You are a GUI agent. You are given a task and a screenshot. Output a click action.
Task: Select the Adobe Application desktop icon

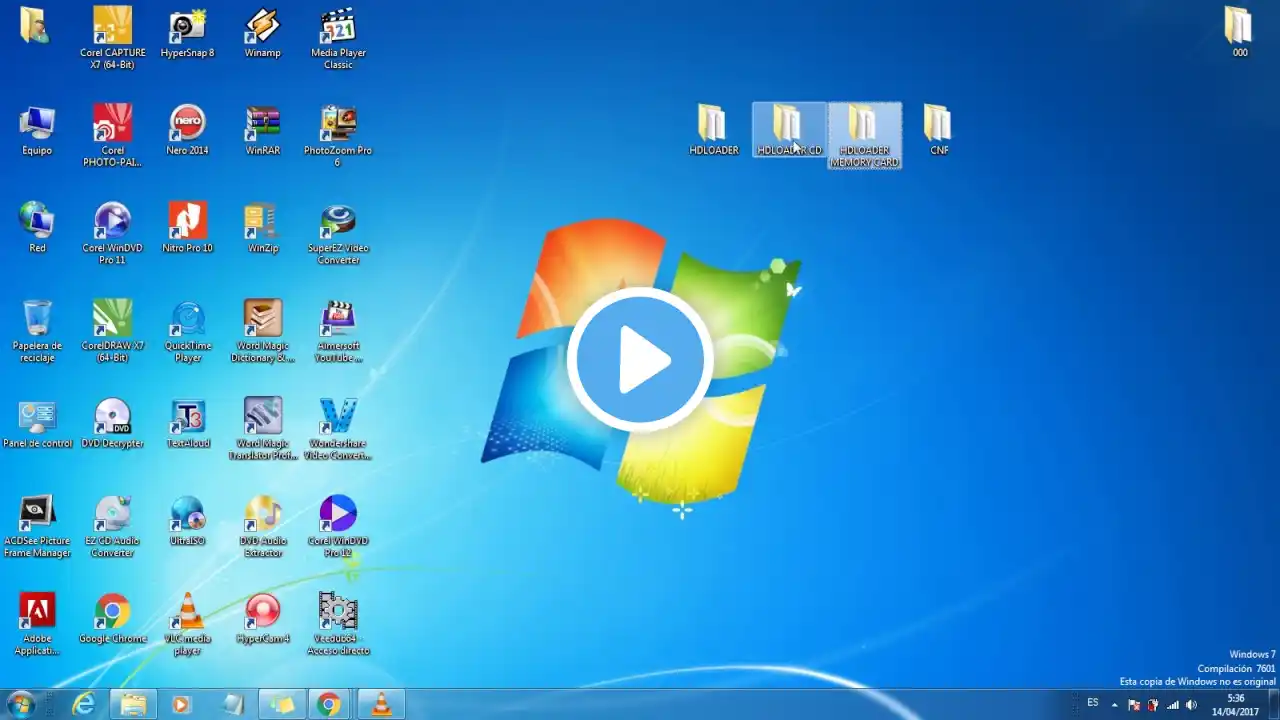(x=37, y=624)
